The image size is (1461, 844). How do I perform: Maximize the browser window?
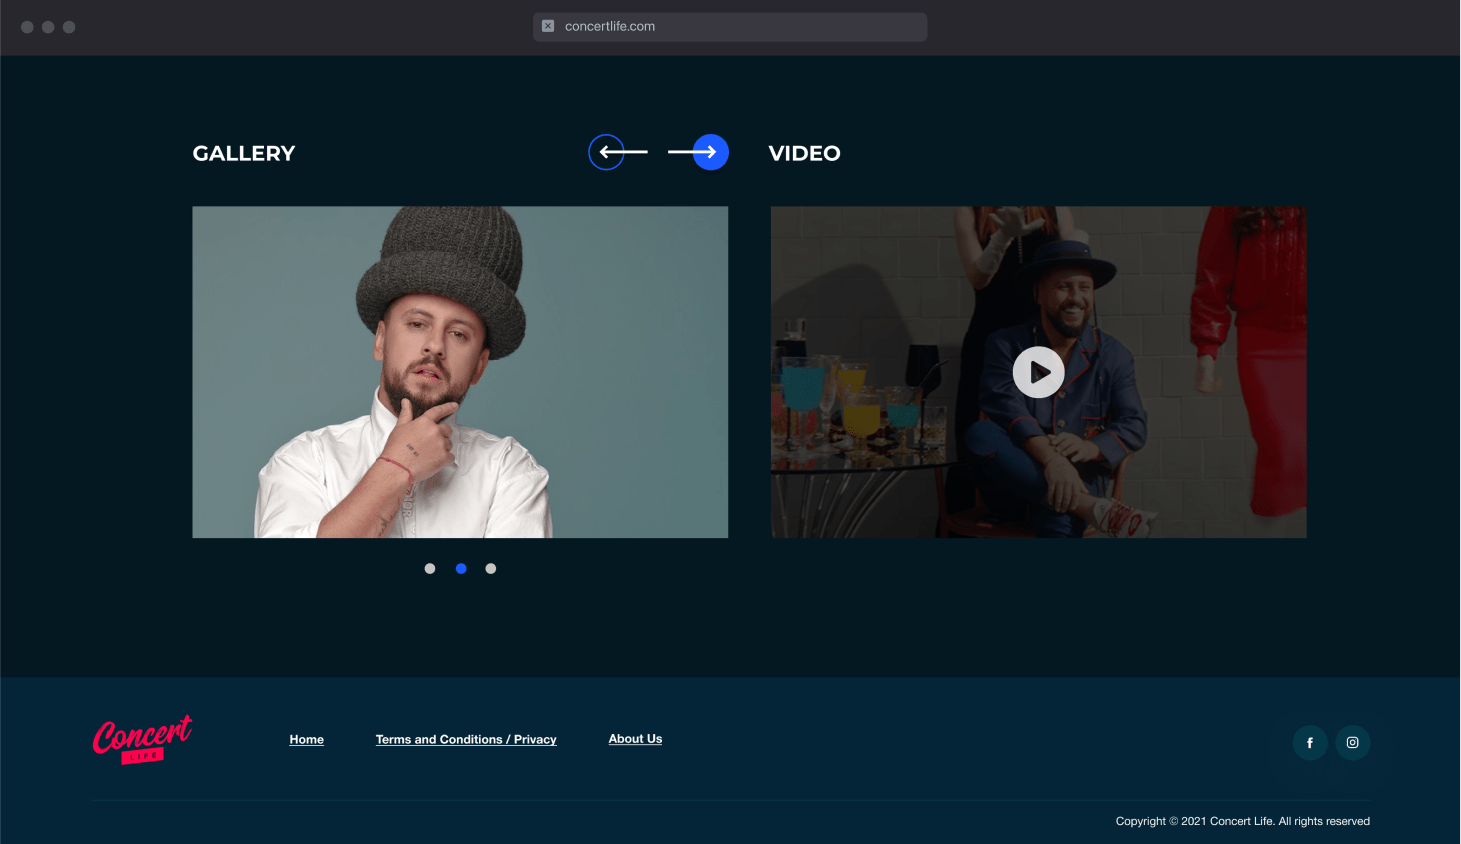(x=69, y=27)
